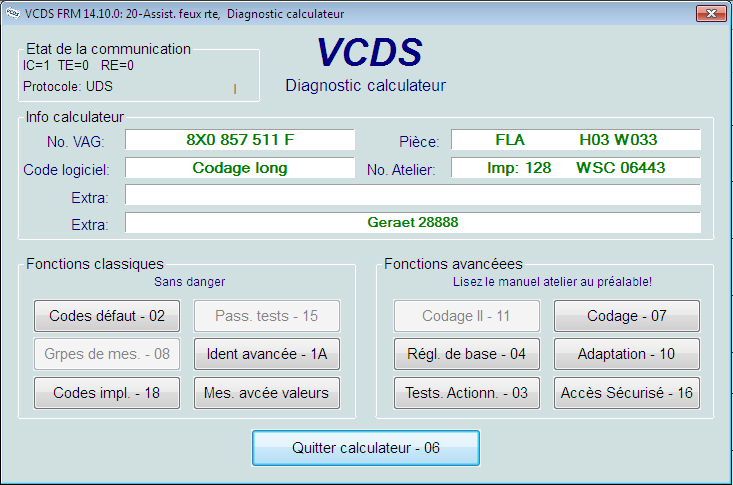Screen dimensions: 733x485
Task: Click the No. Atelier field WSC 06443
Action: 576,168
